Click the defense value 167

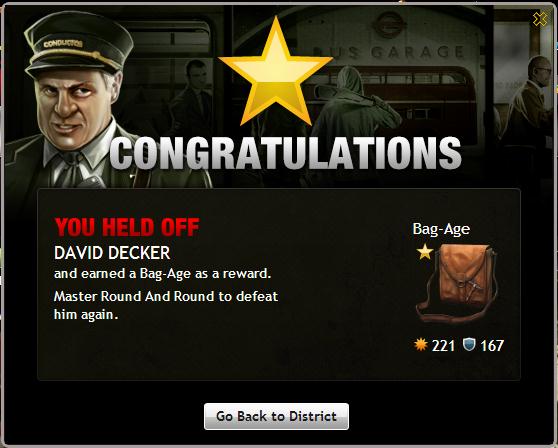click(x=492, y=346)
